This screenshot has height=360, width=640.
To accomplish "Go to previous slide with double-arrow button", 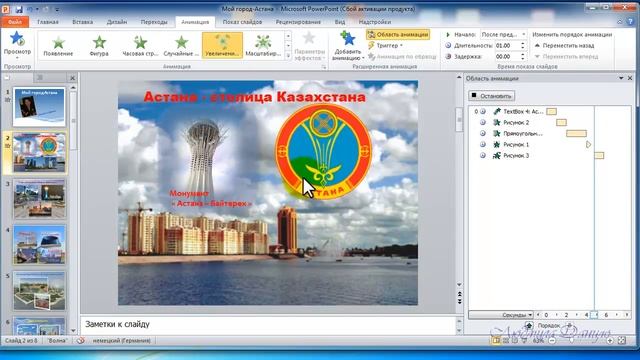I will coord(460,294).
